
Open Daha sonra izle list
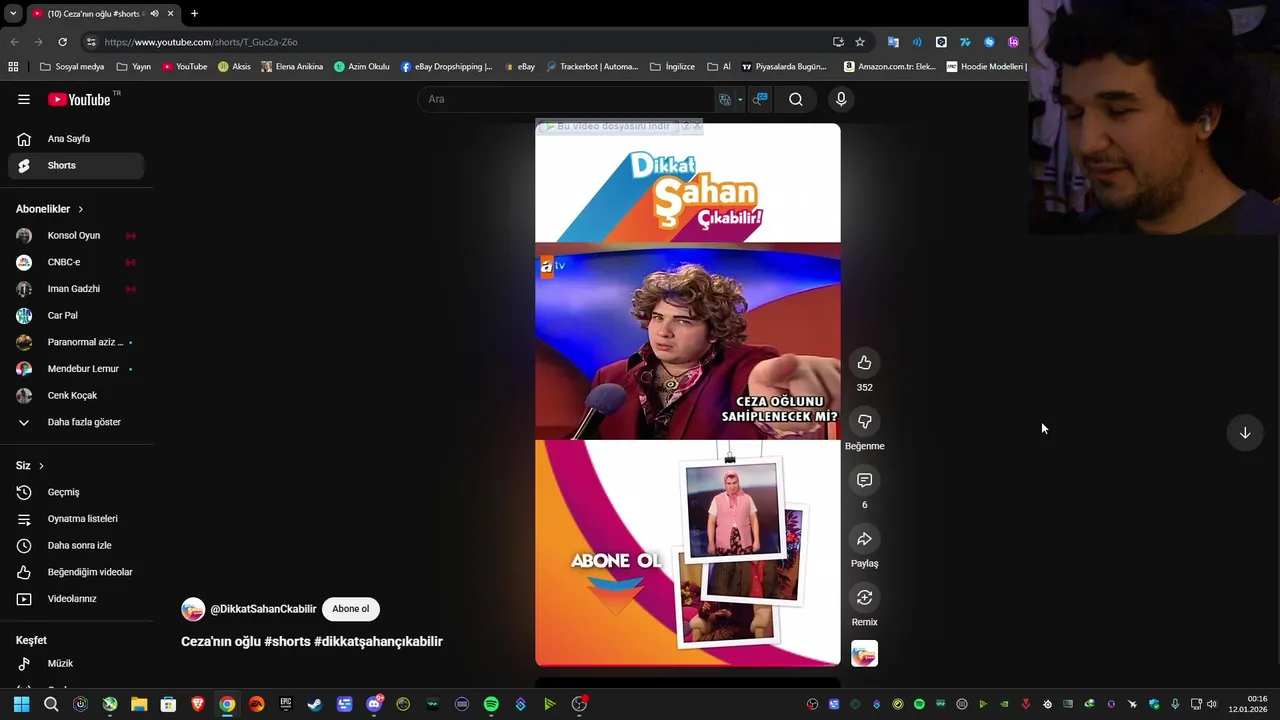pyautogui.click(x=76, y=546)
